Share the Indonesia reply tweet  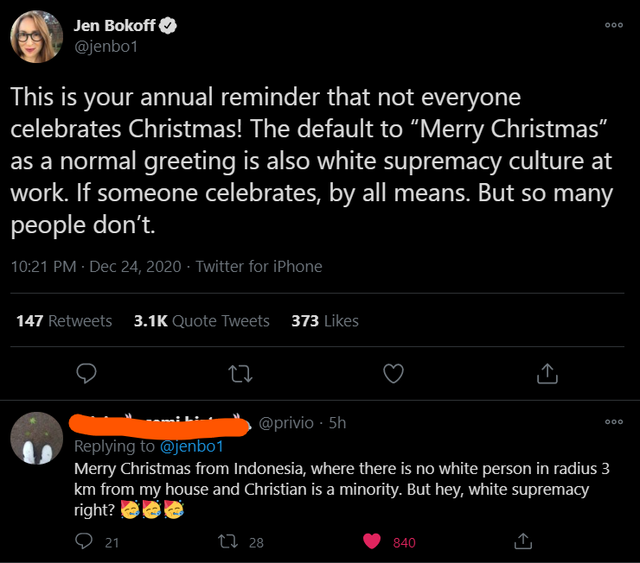[521, 541]
